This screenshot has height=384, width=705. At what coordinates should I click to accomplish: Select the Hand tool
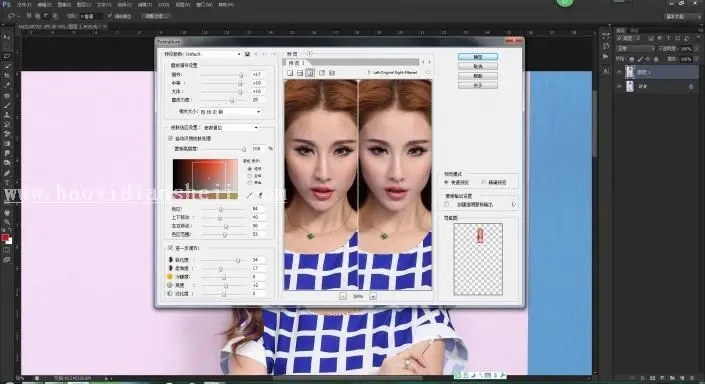coord(6,212)
